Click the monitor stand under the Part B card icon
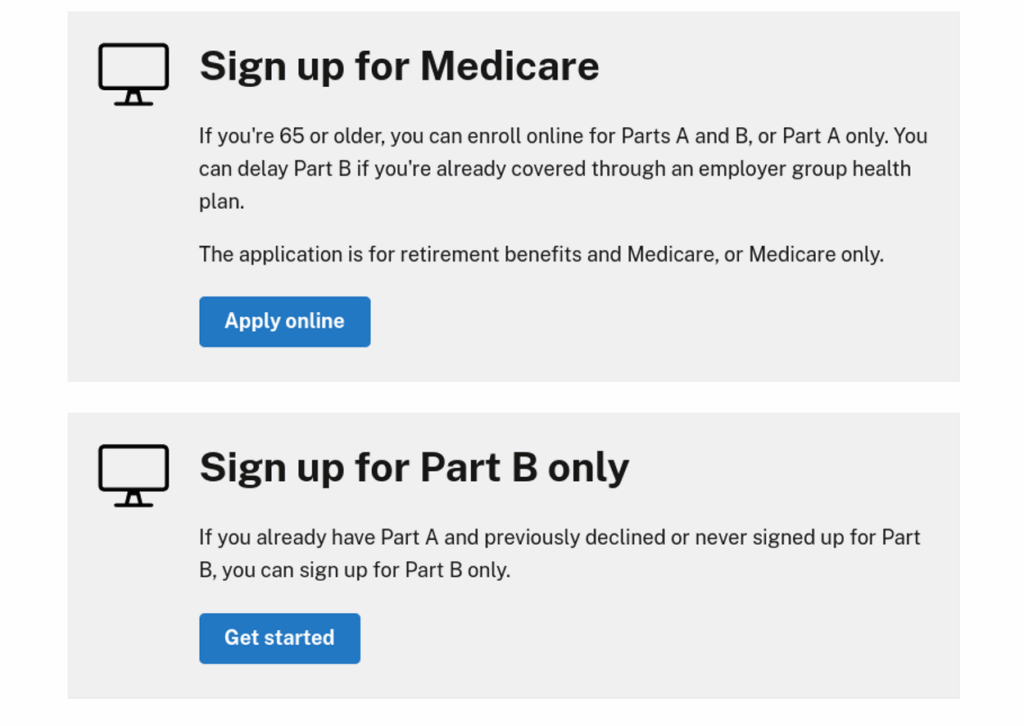The image size is (1024, 726). (132, 499)
